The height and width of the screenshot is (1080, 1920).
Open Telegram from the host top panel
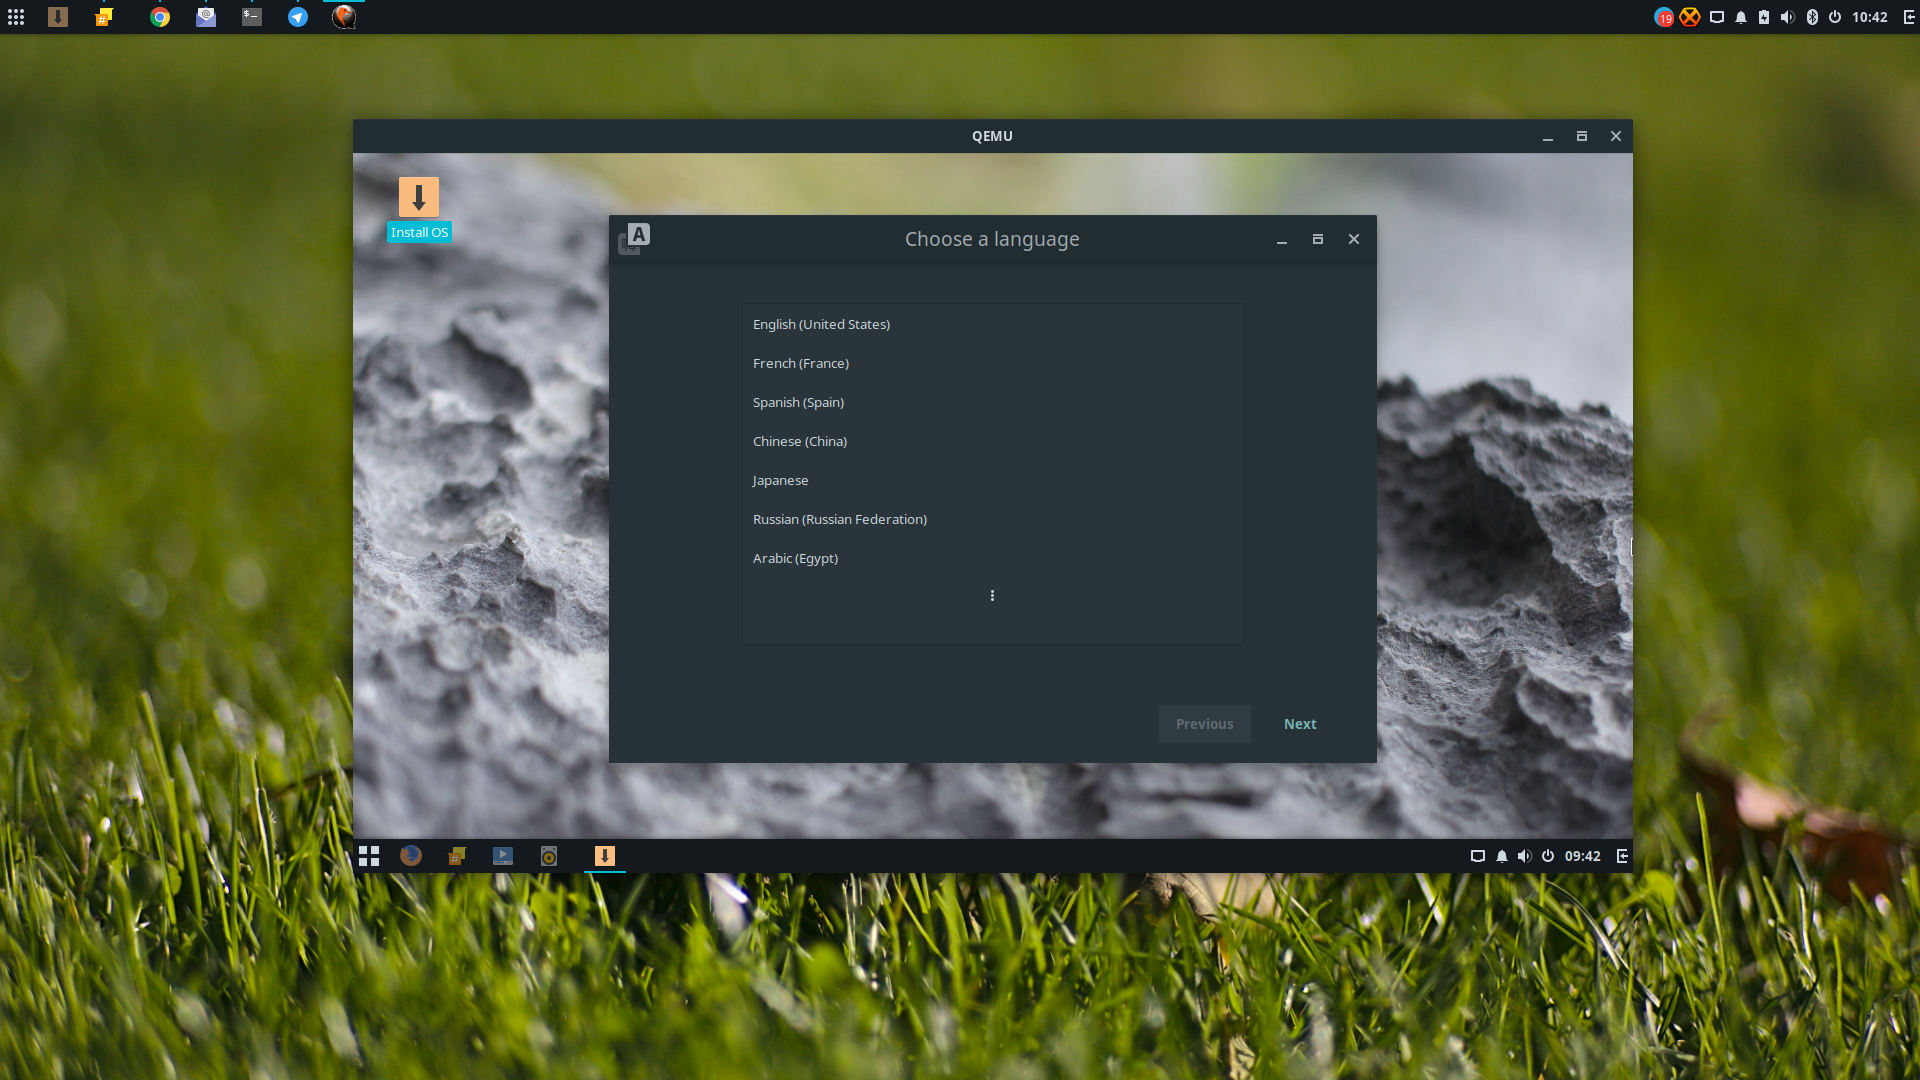coord(298,17)
